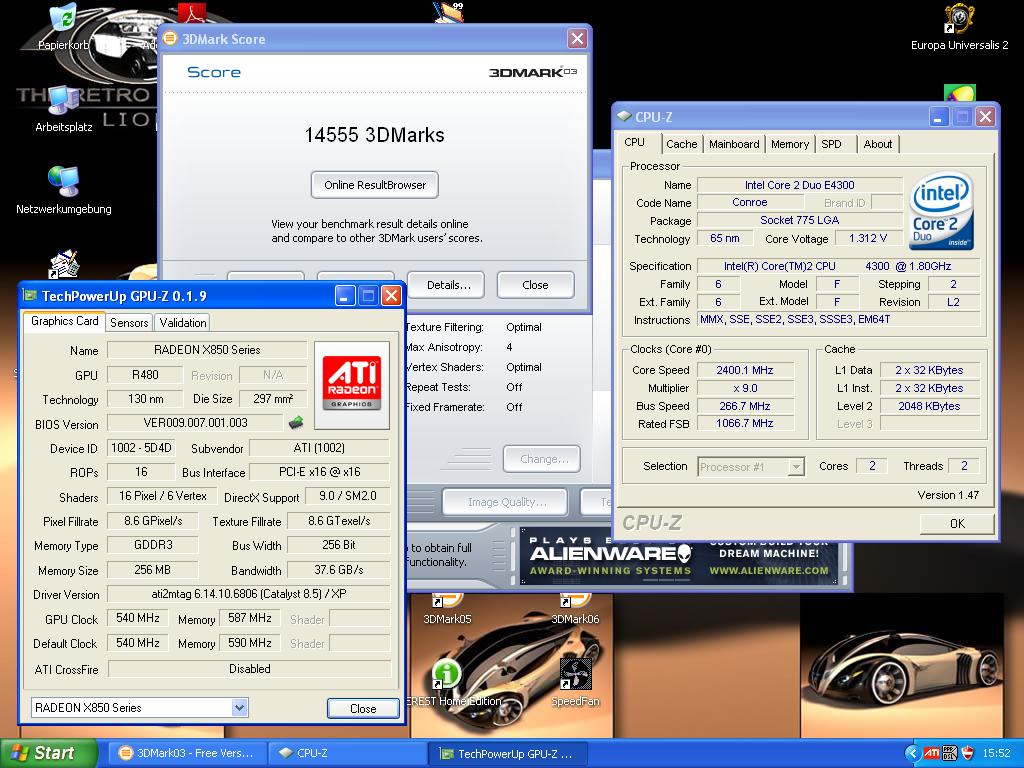Click the Core Speed value 2400.1 MHz
The height and width of the screenshot is (768, 1024).
[744, 370]
